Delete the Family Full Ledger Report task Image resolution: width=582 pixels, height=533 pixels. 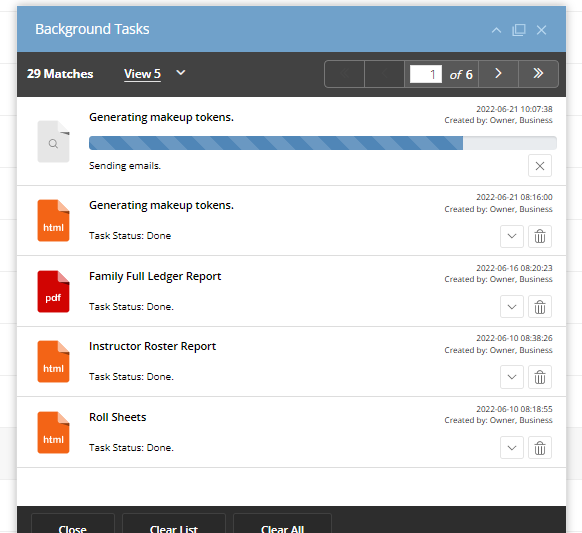click(x=540, y=307)
